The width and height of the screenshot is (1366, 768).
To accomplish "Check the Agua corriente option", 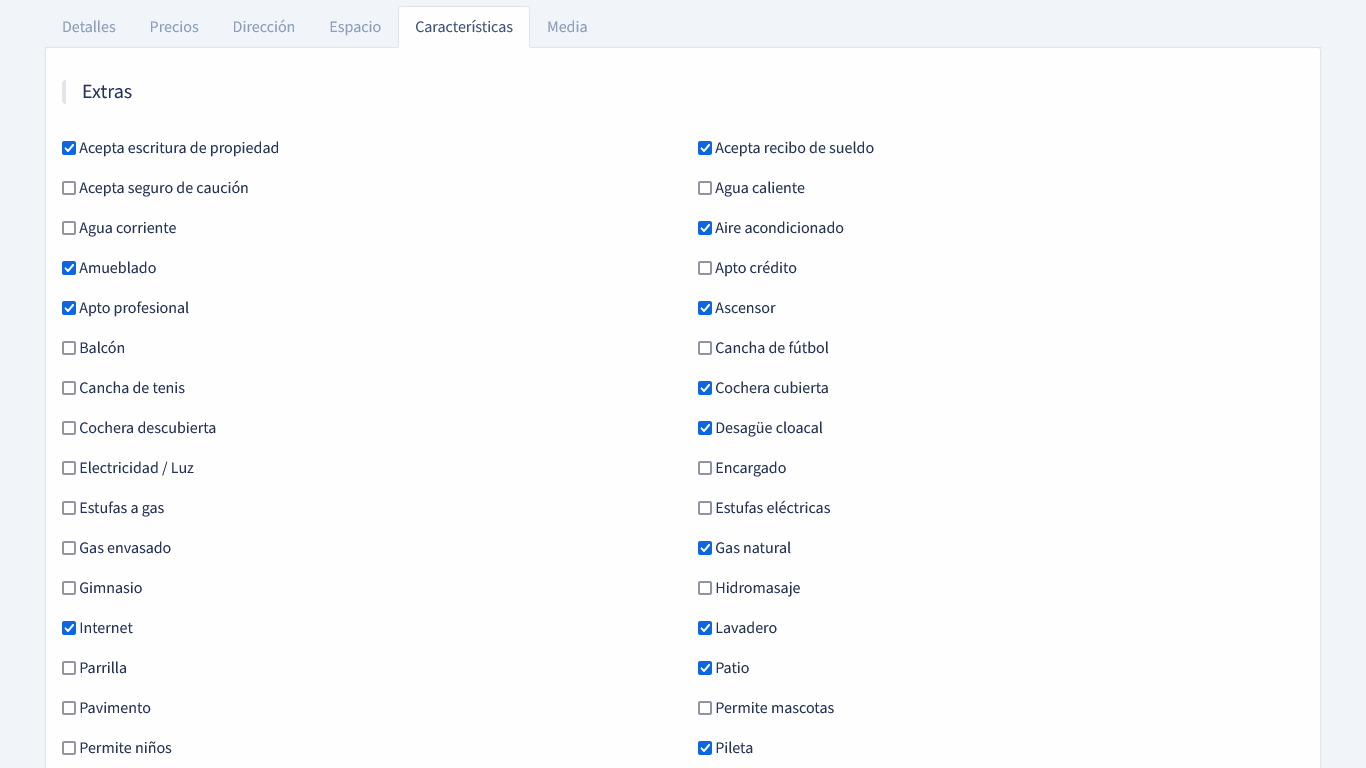I will coord(69,228).
